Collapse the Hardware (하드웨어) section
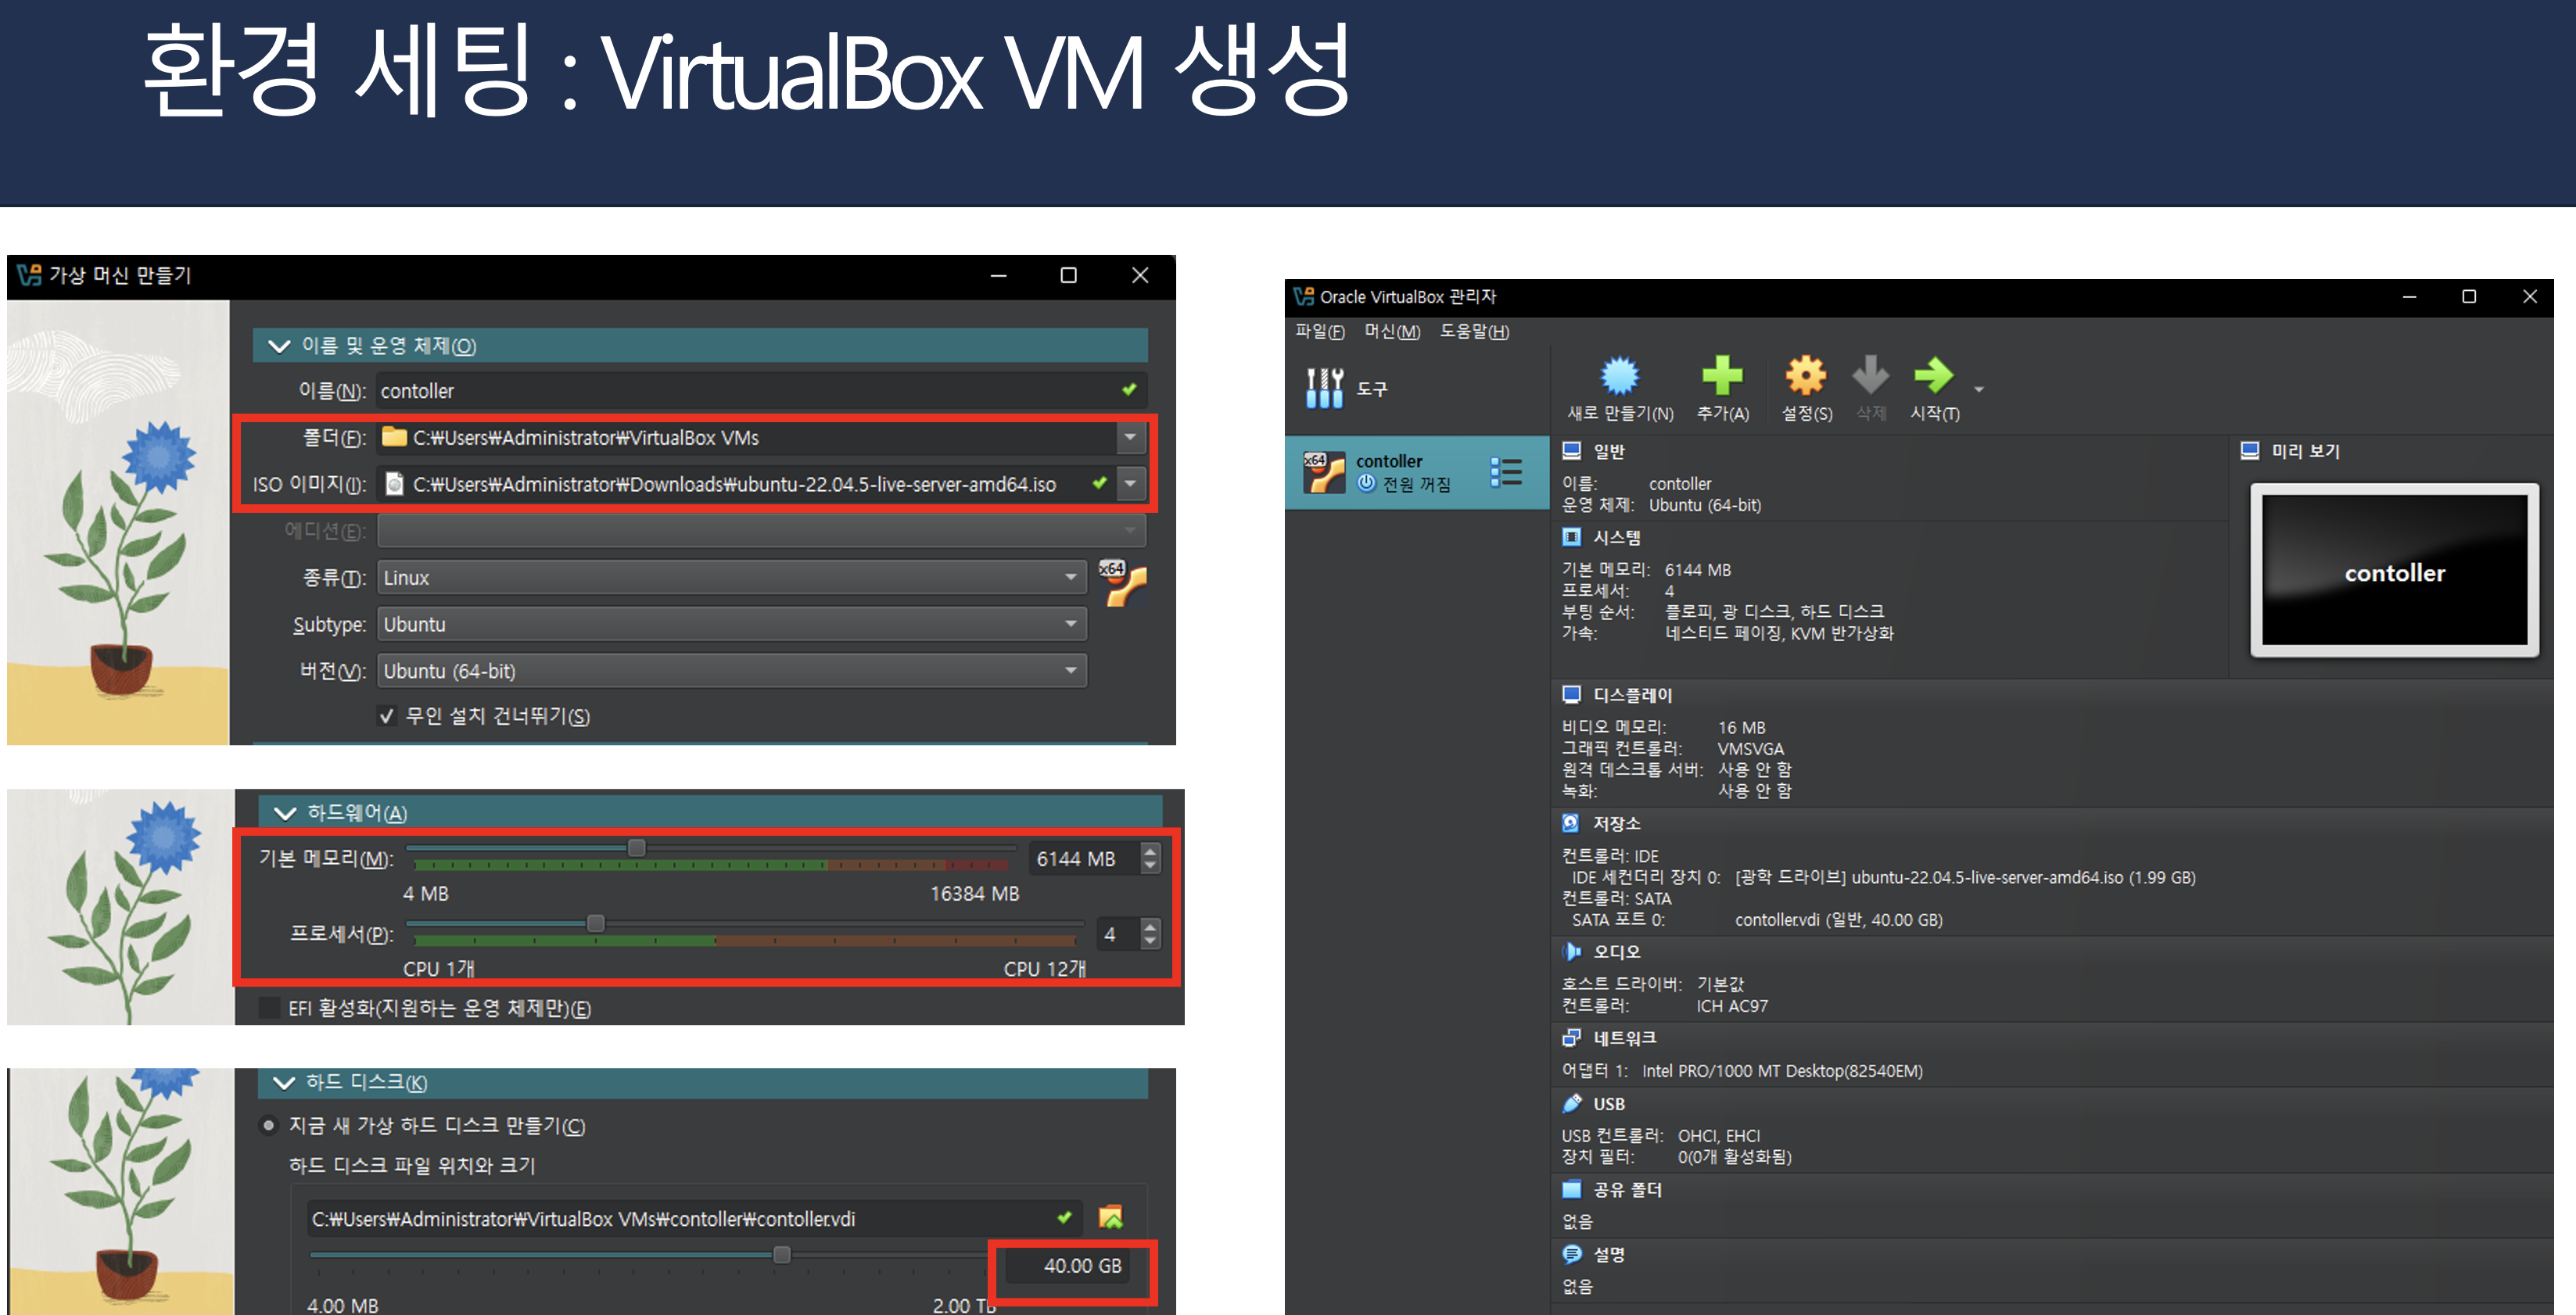 point(285,813)
